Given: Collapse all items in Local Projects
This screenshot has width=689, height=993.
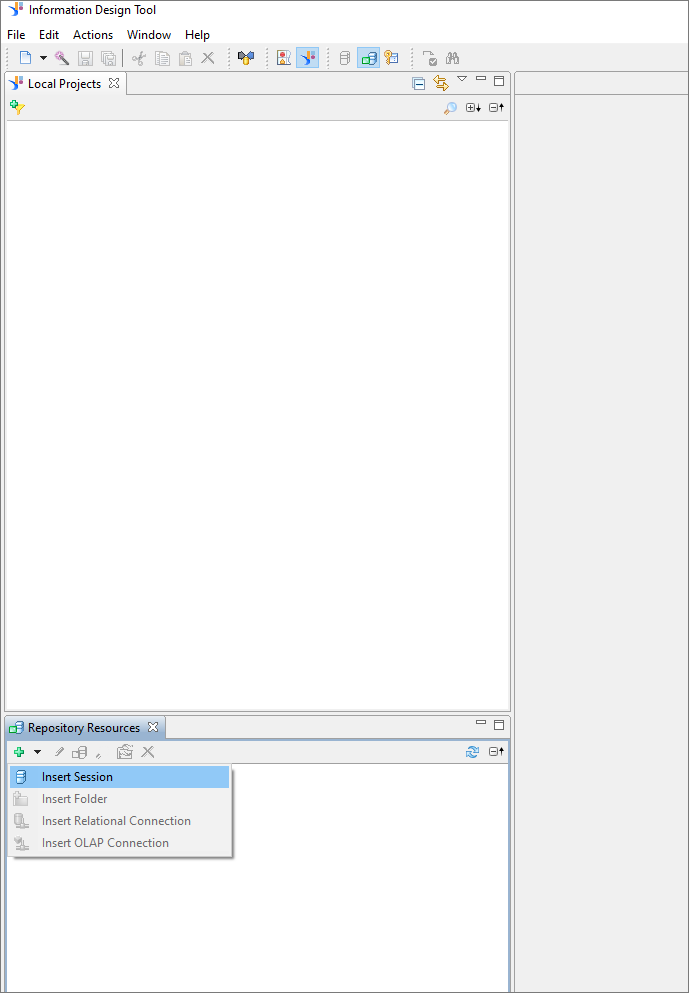Looking at the screenshot, I should point(496,108).
